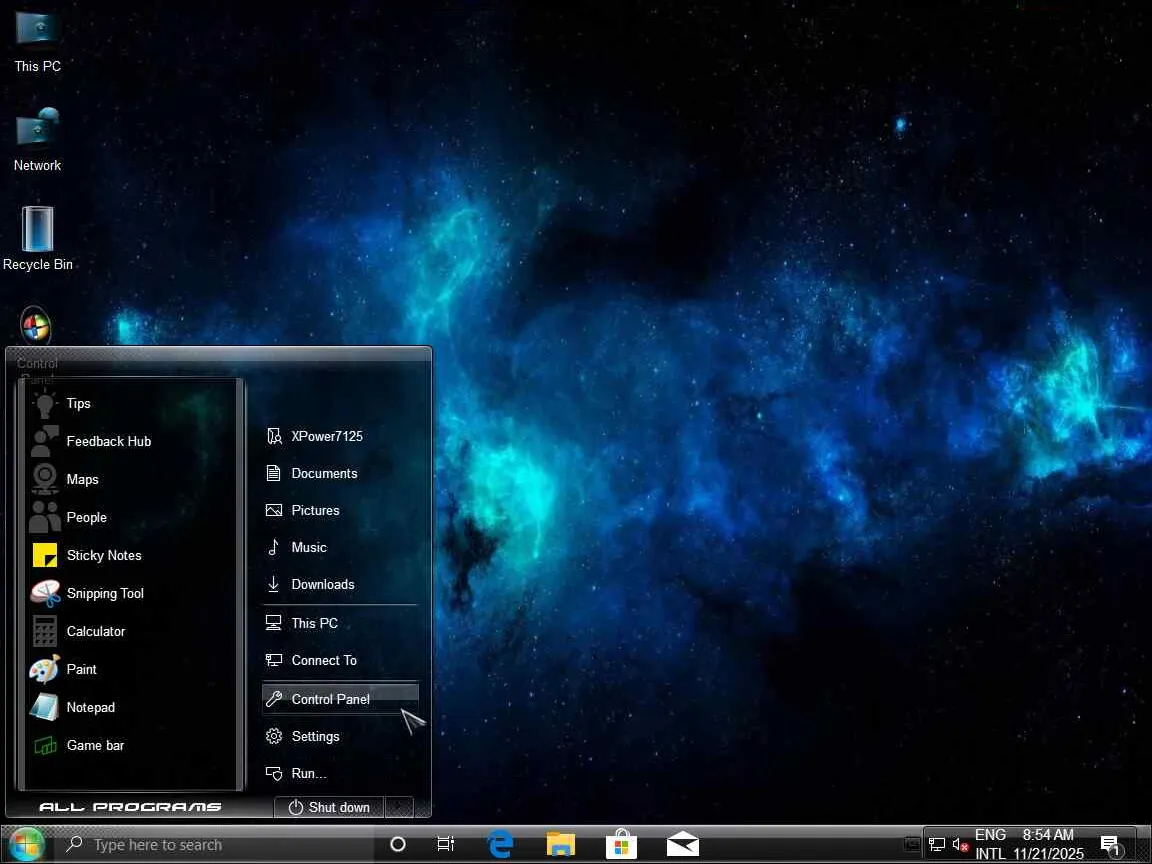Click the Start orb button
Viewport: 1152px width, 864px height.
coord(24,844)
